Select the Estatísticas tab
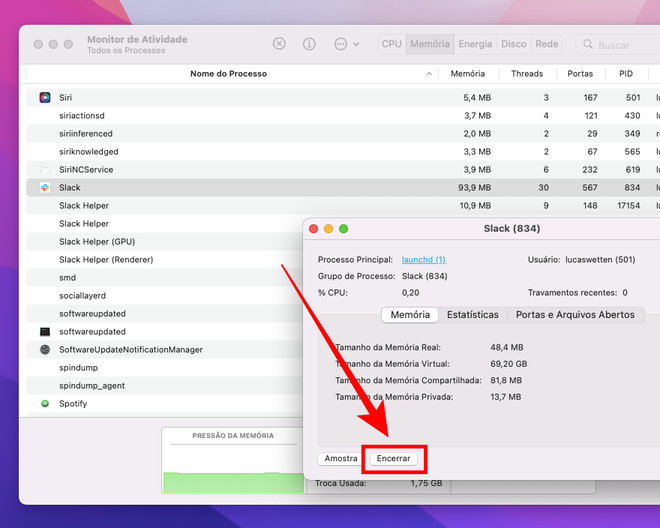The height and width of the screenshot is (528, 660). [473, 315]
